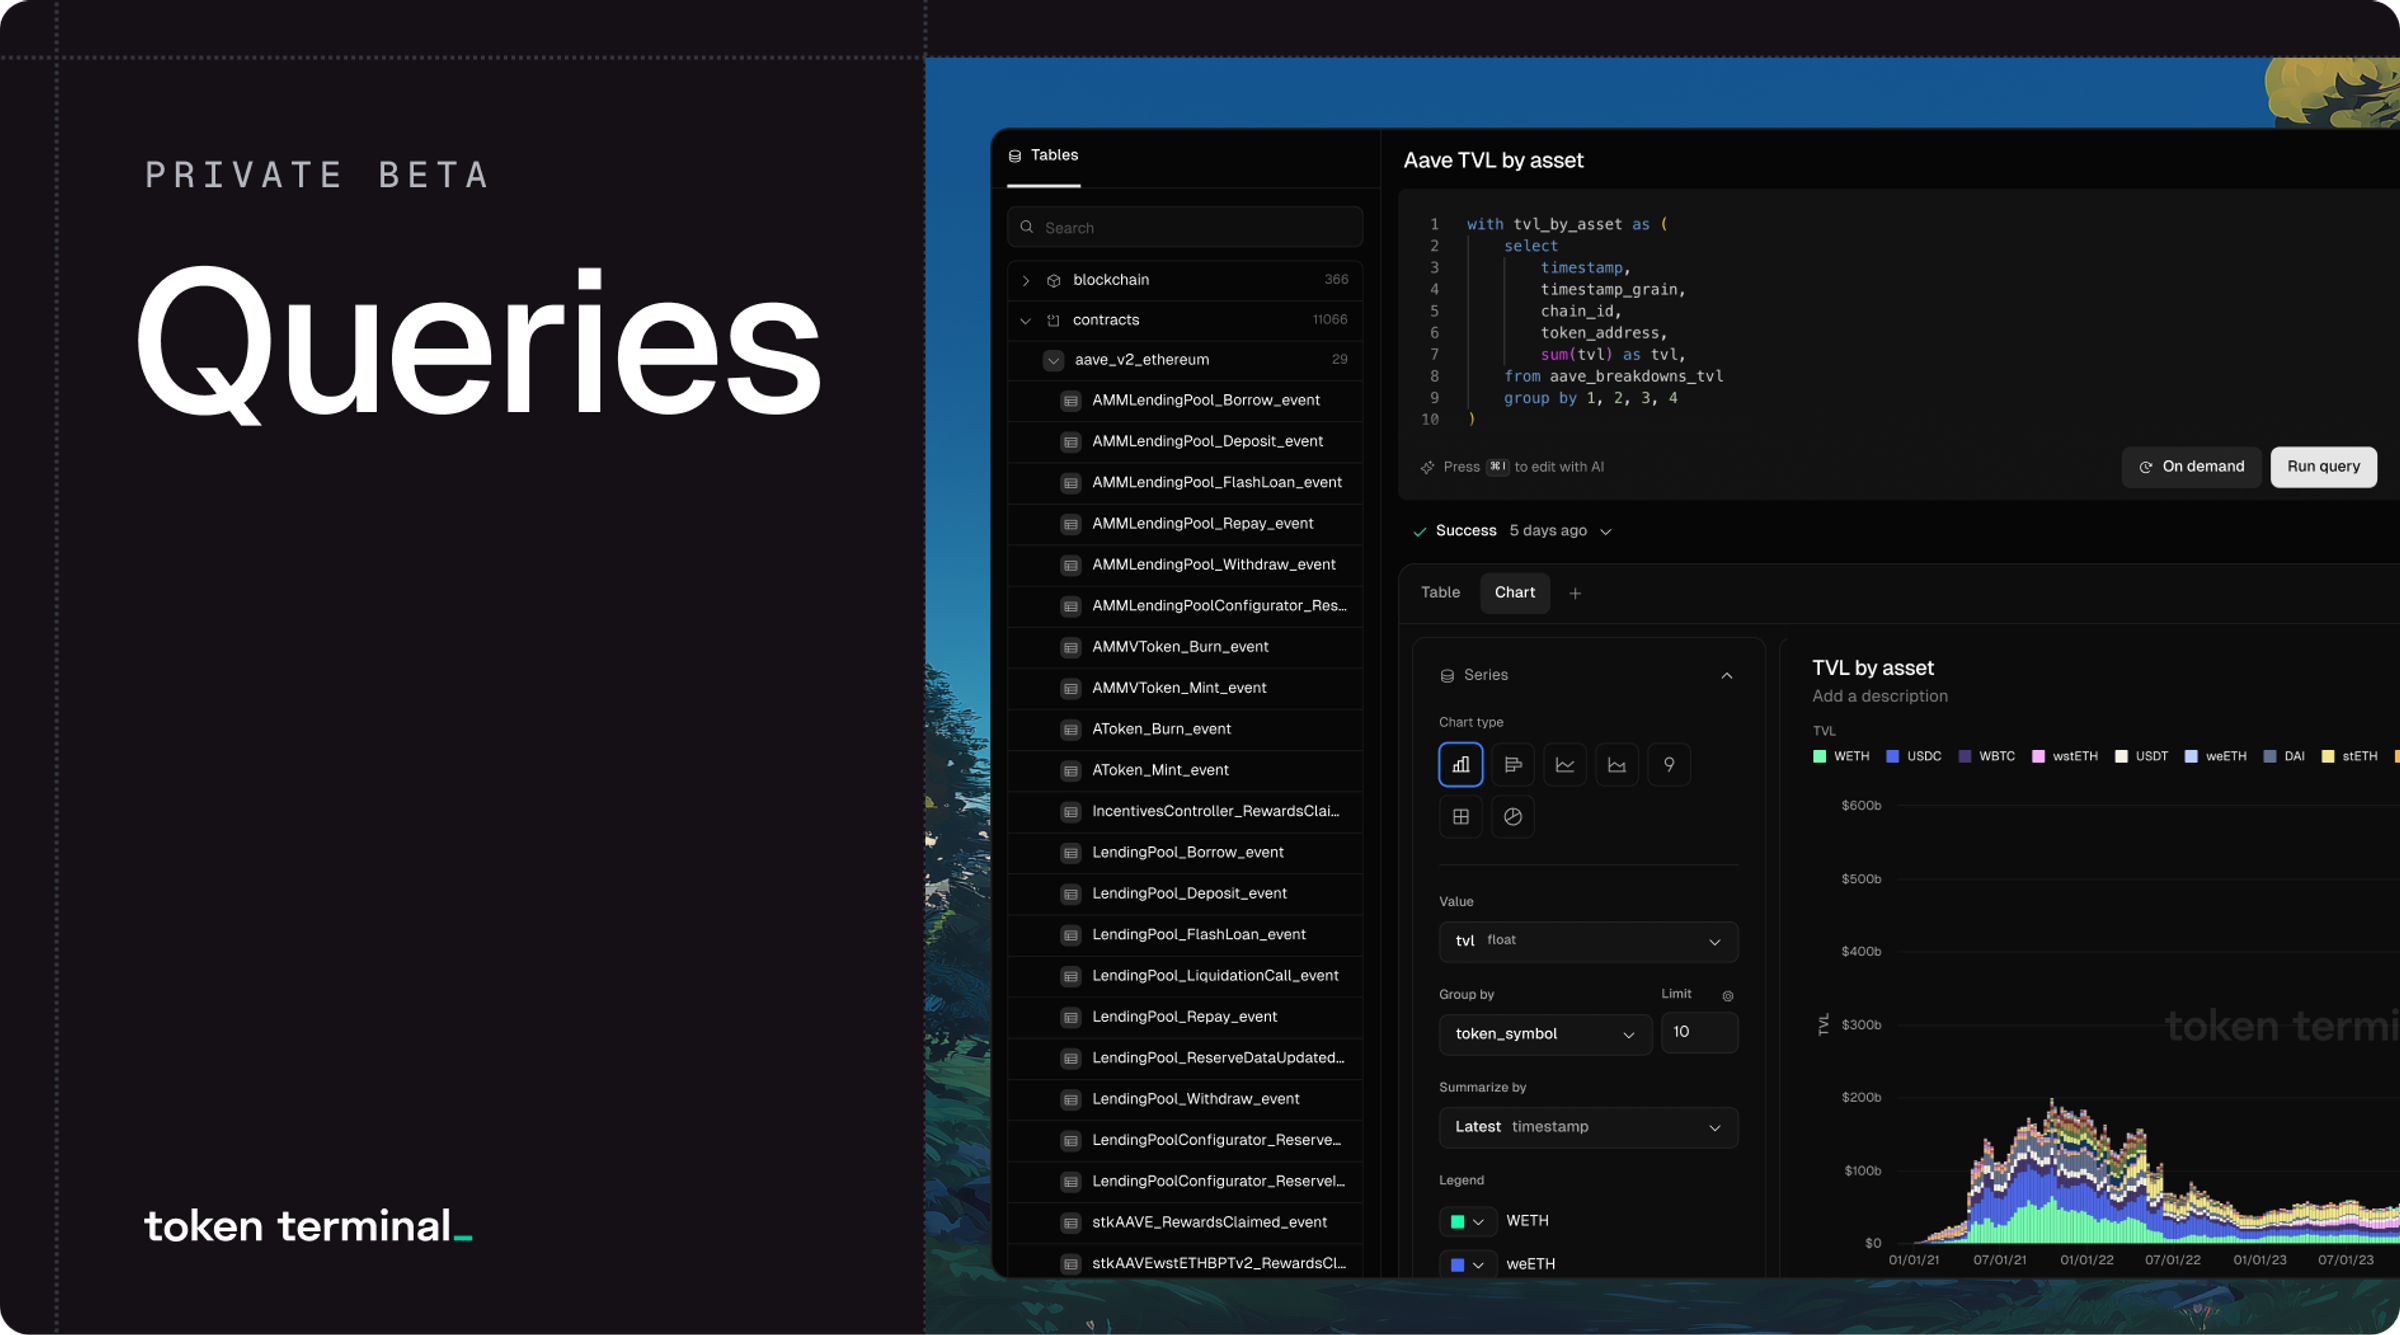
Task: Open the WETH legend color swatch picker
Action: tap(1466, 1221)
